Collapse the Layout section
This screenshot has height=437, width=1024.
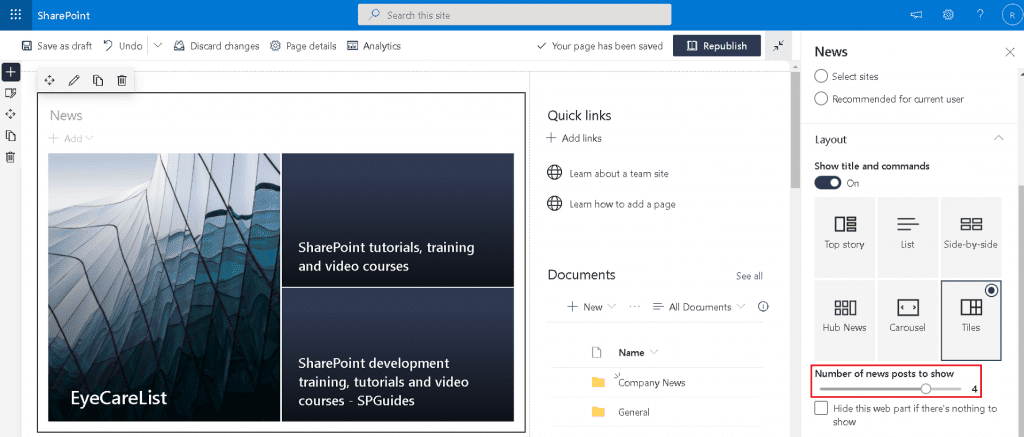998,138
